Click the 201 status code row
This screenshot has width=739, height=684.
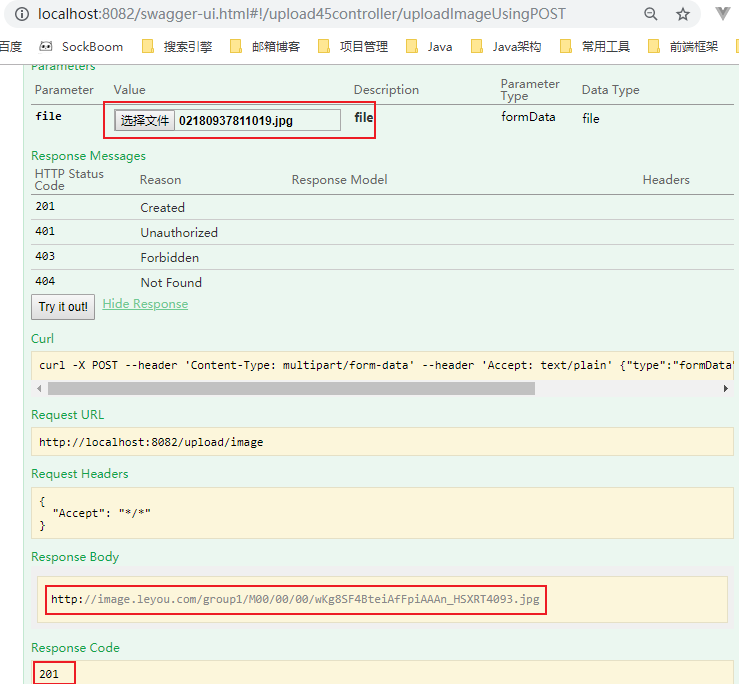coord(382,207)
